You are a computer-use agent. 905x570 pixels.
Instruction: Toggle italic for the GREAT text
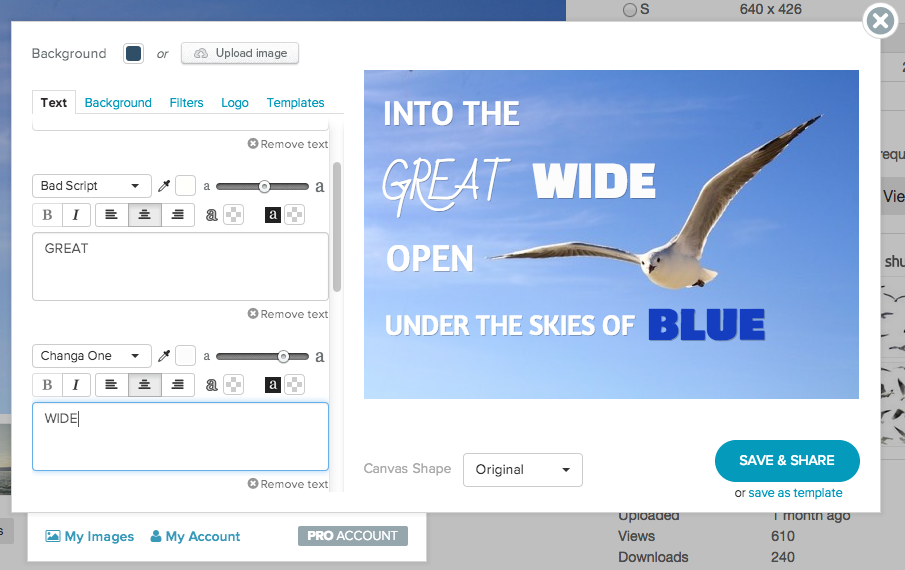click(76, 215)
